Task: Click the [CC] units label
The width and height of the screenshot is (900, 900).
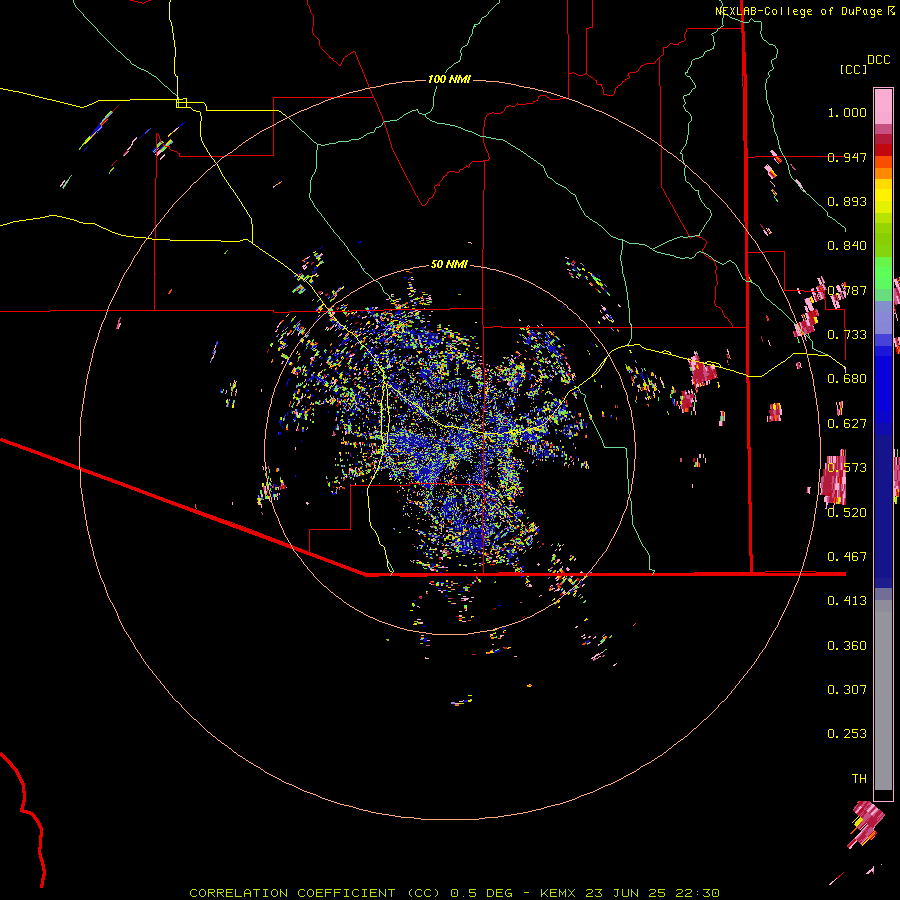Action: [x=854, y=69]
